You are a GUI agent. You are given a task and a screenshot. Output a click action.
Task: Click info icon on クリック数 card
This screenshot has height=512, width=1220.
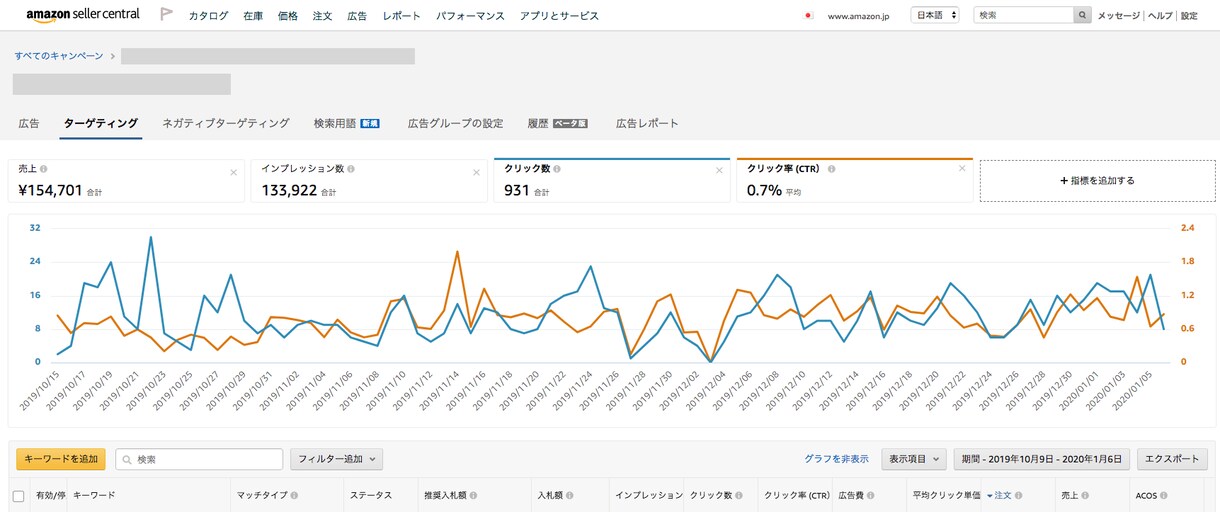click(556, 169)
